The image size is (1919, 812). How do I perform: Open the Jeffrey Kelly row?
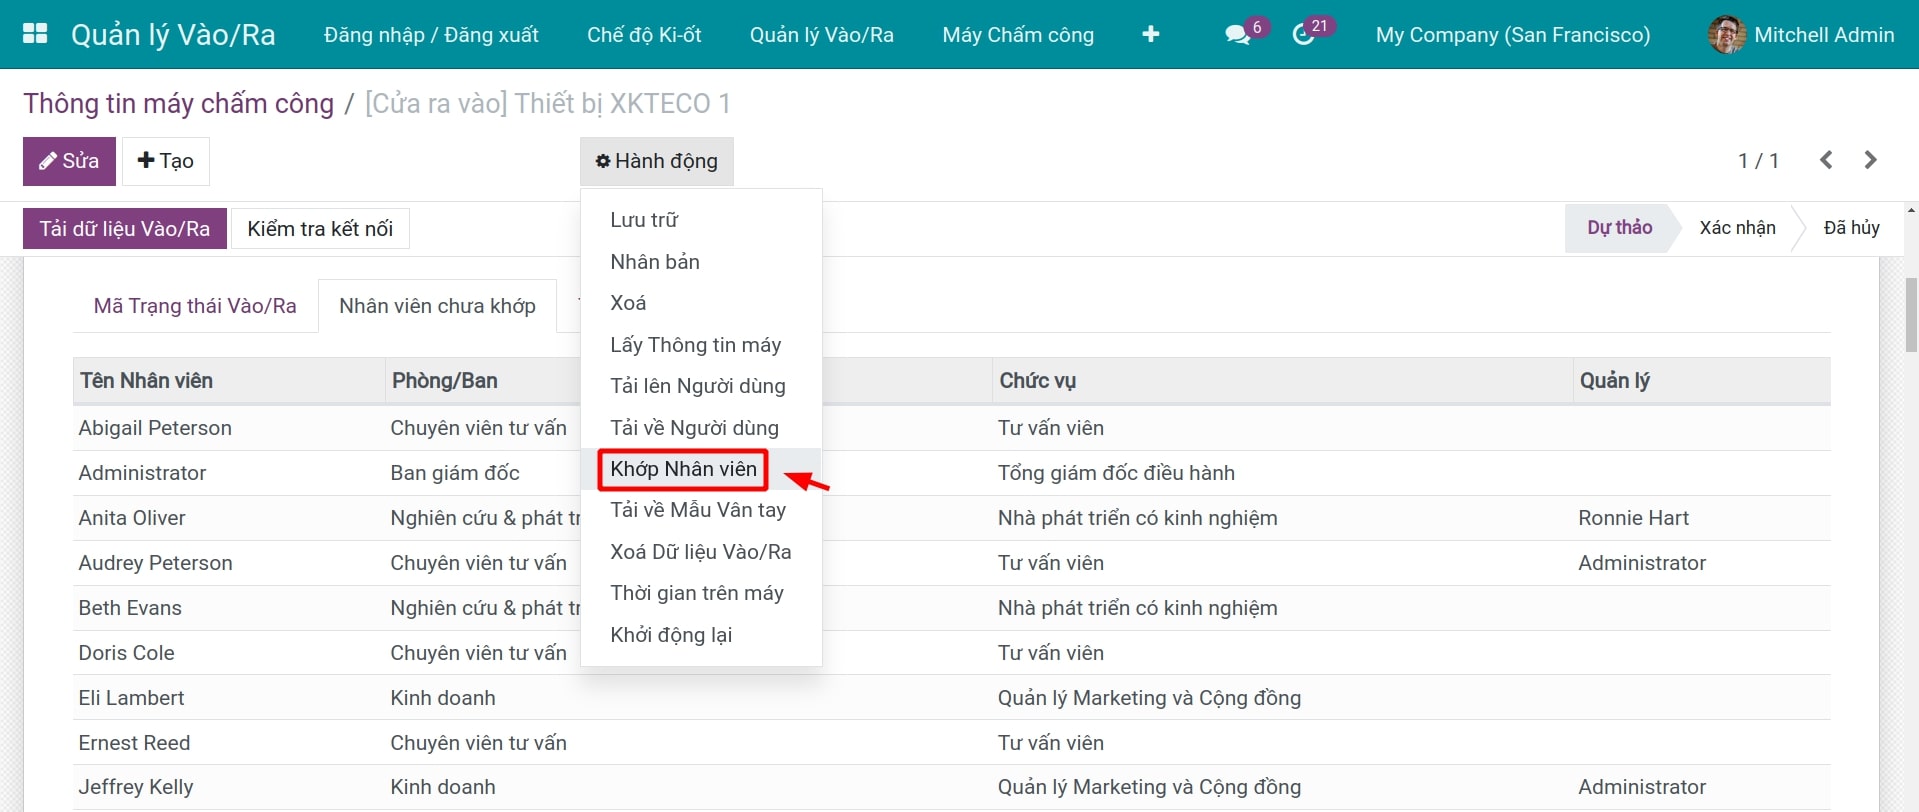[x=951, y=787]
